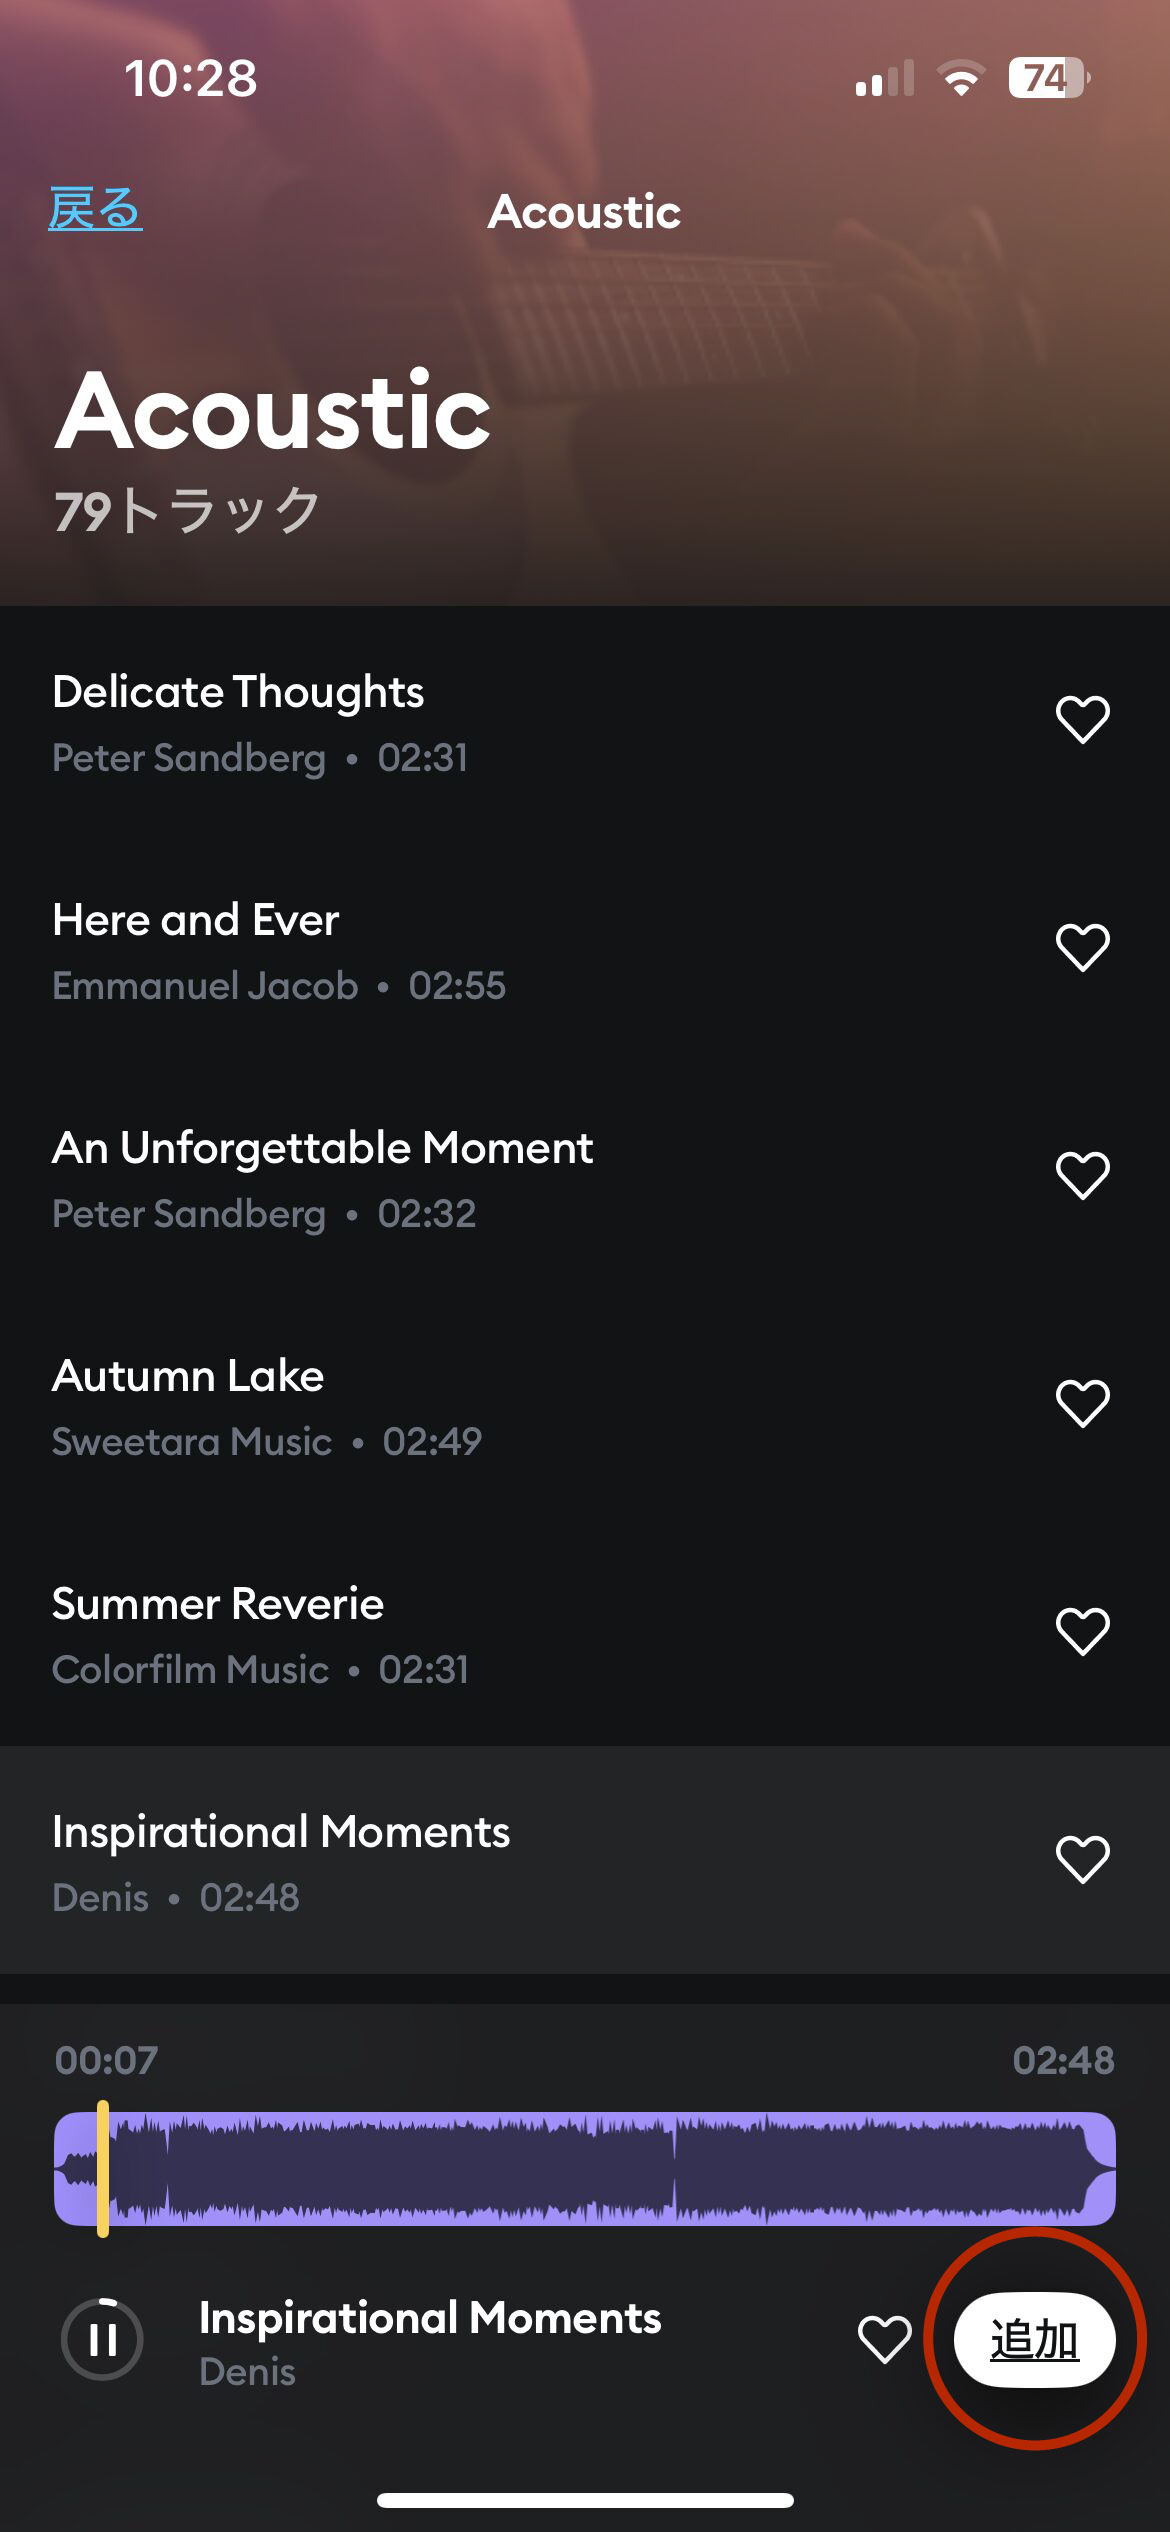The height and width of the screenshot is (2532, 1170).
Task: Go back using the 戻る link
Action: coord(96,209)
